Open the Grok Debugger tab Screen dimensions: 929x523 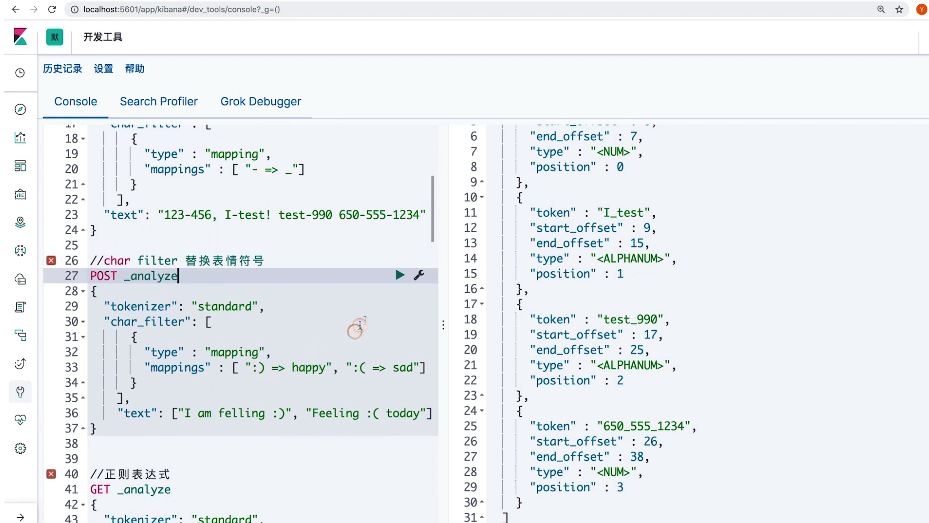pyautogui.click(x=260, y=101)
